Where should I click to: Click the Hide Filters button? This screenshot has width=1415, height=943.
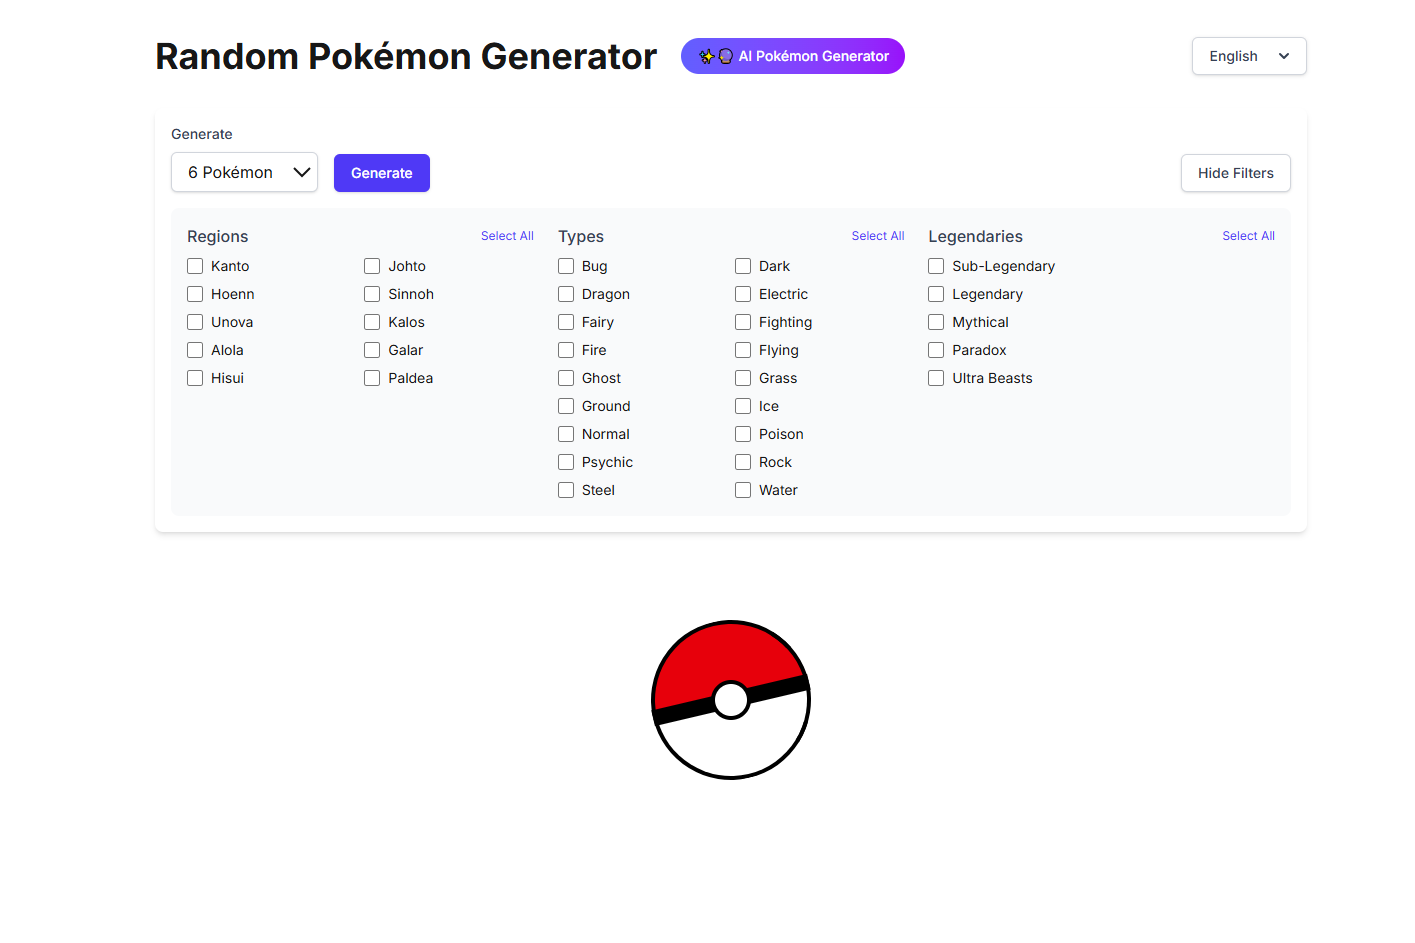pos(1236,173)
